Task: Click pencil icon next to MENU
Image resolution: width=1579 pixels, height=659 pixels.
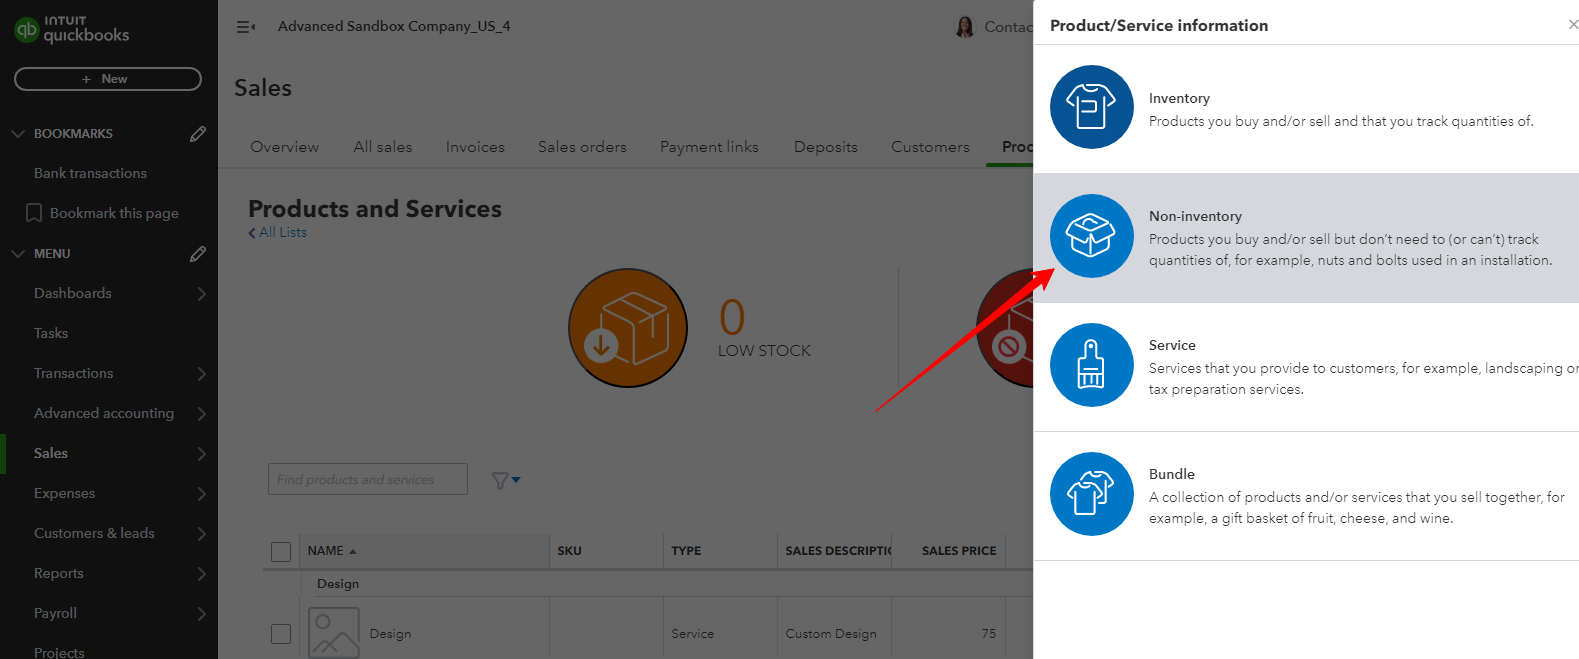Action: [198, 254]
